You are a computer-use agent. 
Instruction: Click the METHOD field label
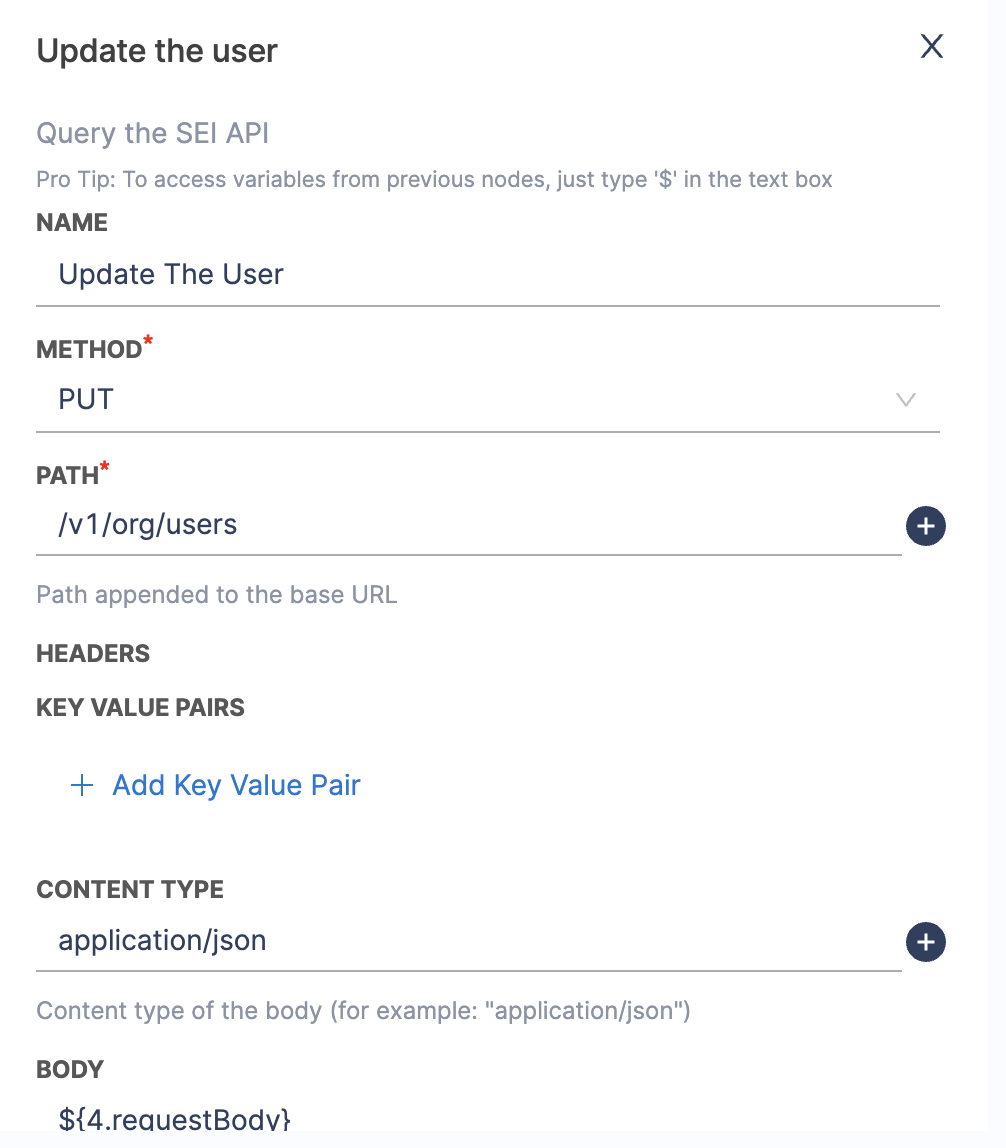click(89, 350)
